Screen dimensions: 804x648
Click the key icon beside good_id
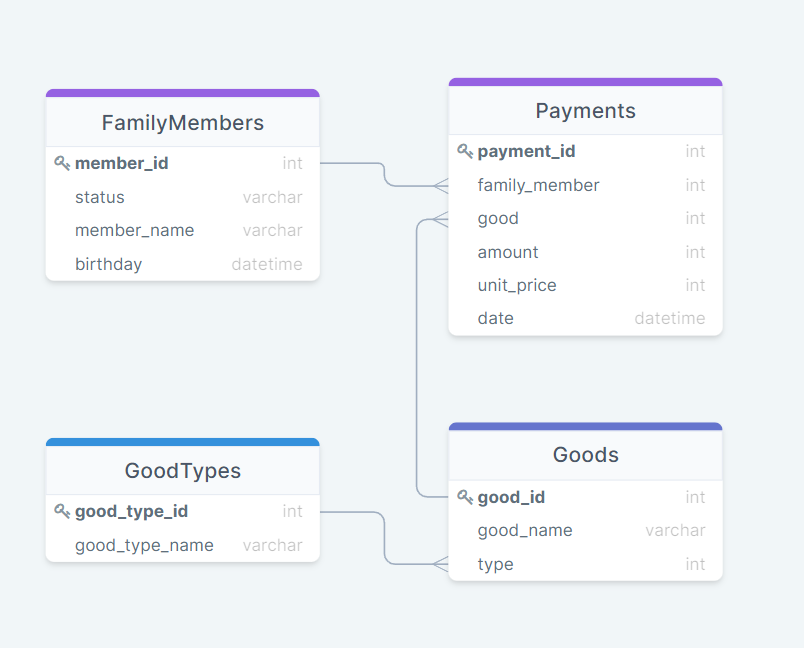pos(465,497)
